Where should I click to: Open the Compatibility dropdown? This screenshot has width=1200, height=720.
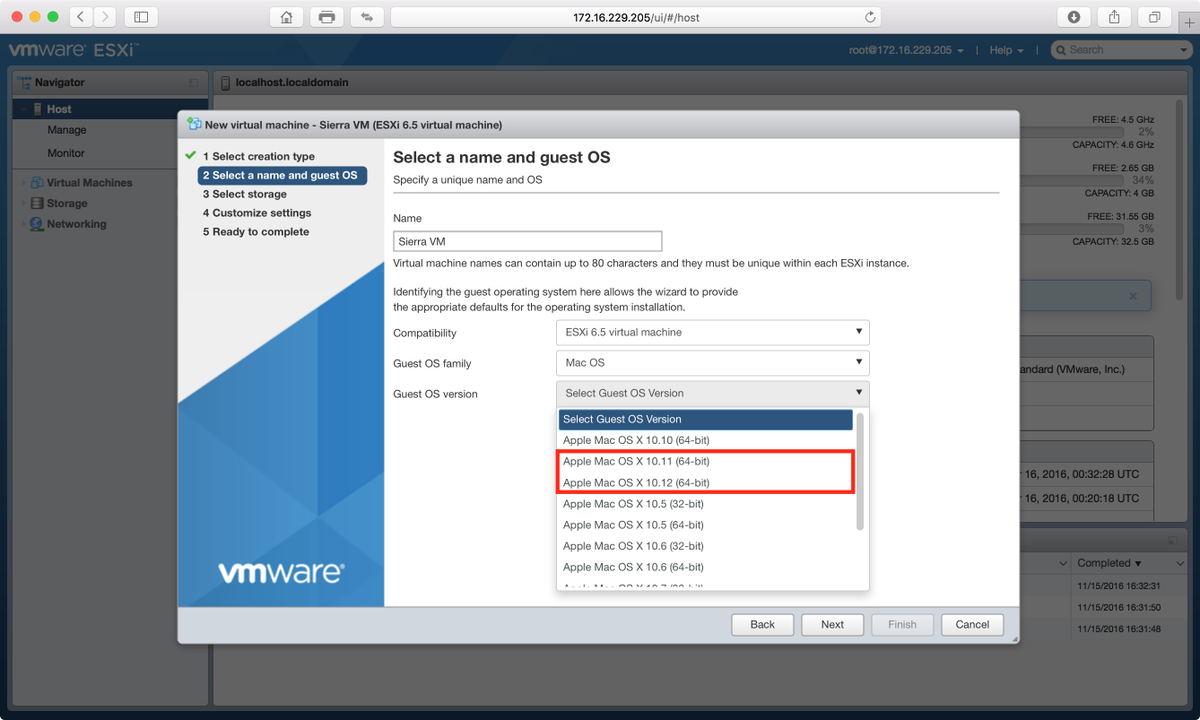pyautogui.click(x=712, y=332)
